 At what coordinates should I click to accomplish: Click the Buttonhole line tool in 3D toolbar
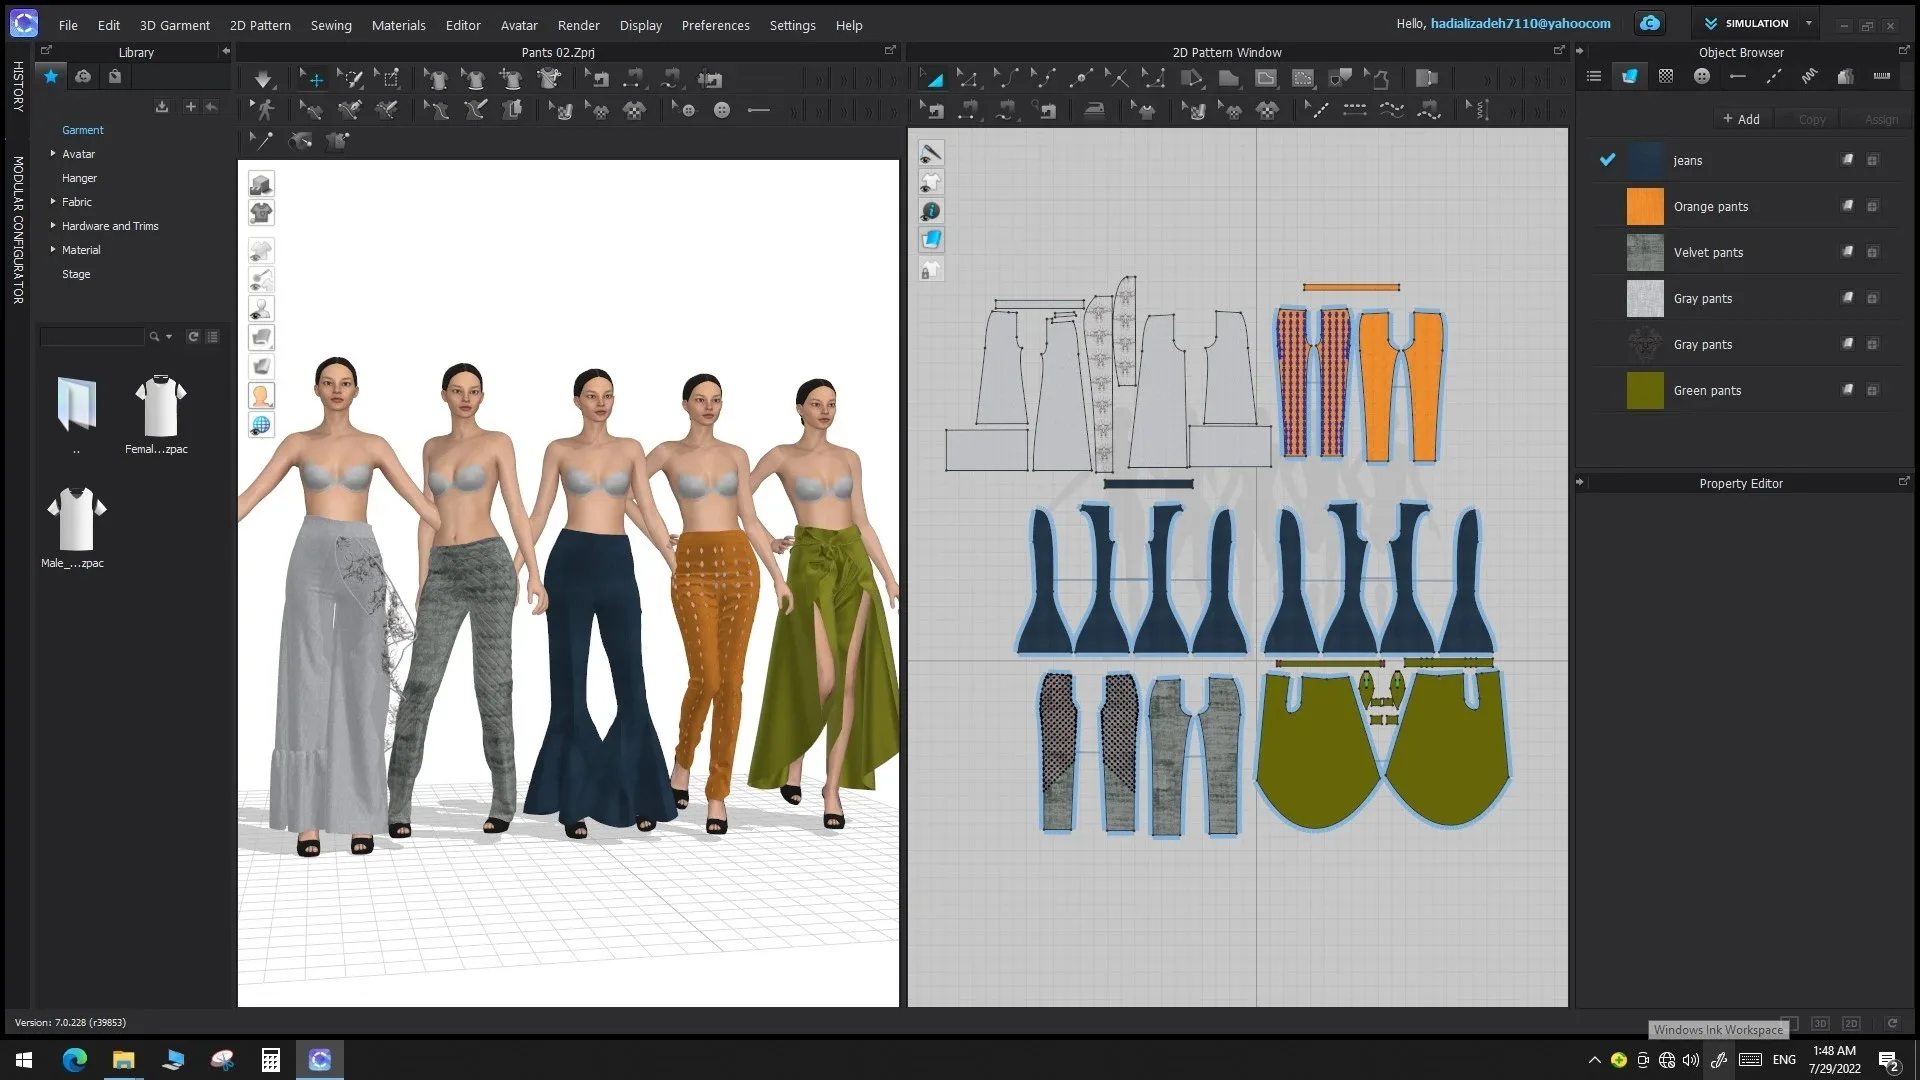tap(758, 110)
